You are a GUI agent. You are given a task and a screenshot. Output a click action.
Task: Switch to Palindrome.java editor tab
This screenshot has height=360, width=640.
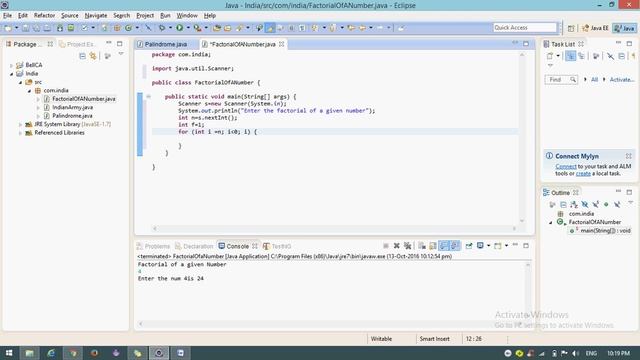click(166, 44)
